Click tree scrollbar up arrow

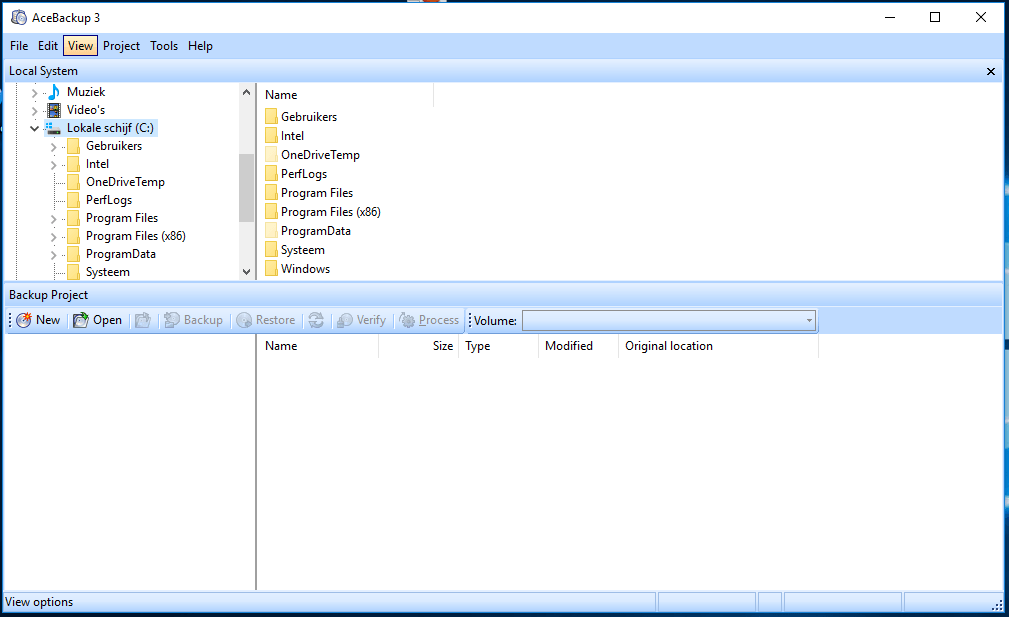click(x=246, y=92)
